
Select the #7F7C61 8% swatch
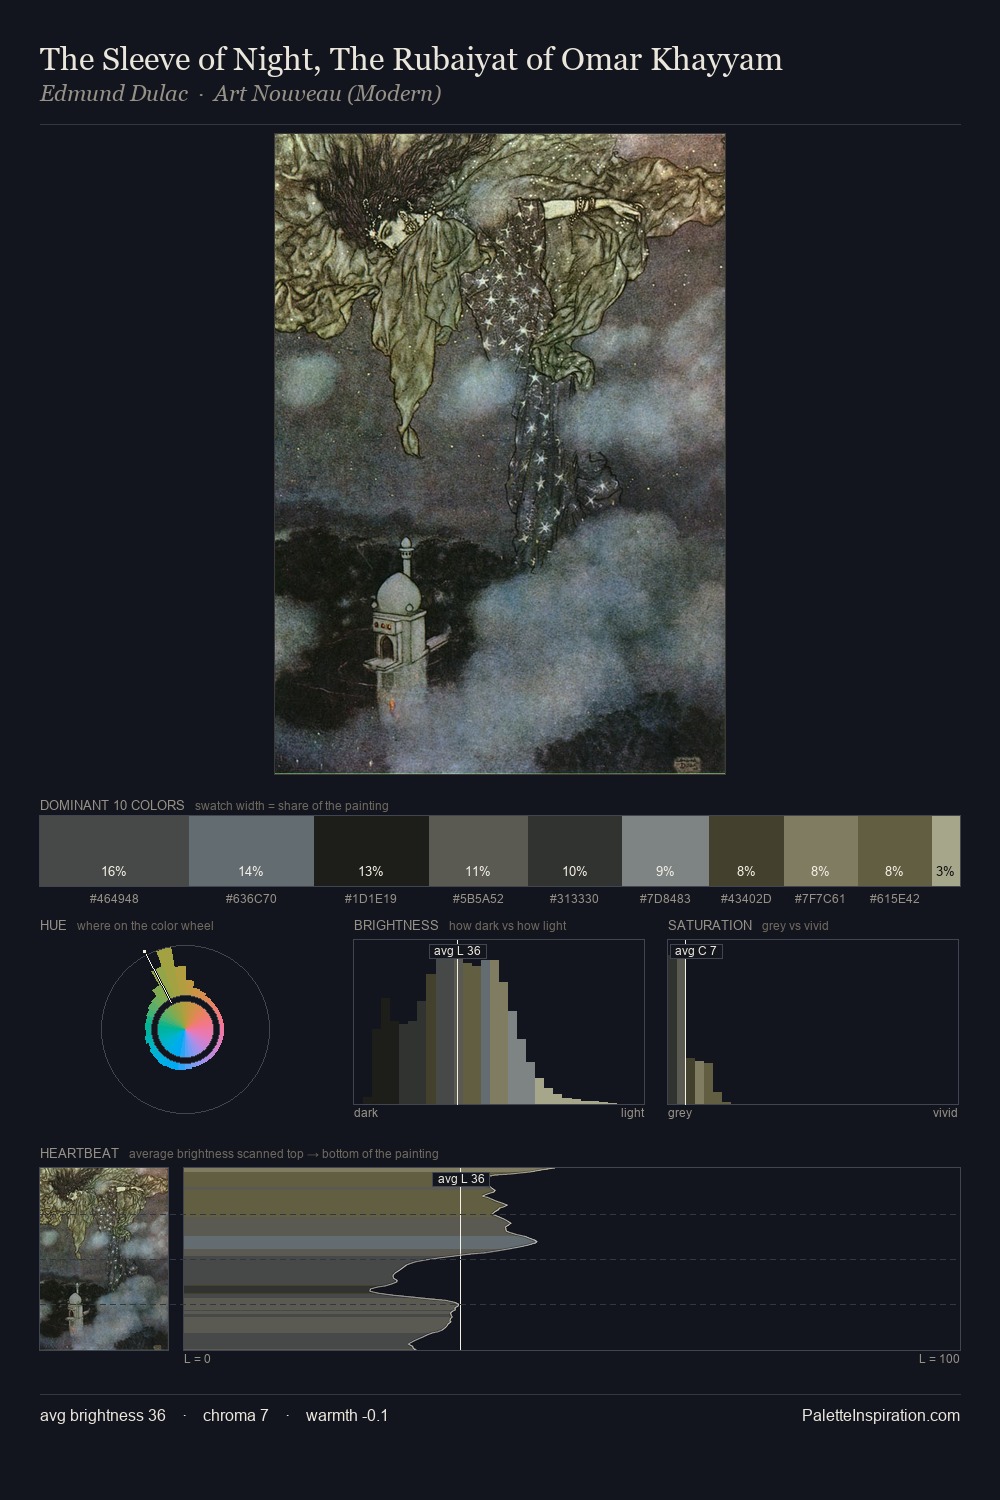[x=821, y=851]
